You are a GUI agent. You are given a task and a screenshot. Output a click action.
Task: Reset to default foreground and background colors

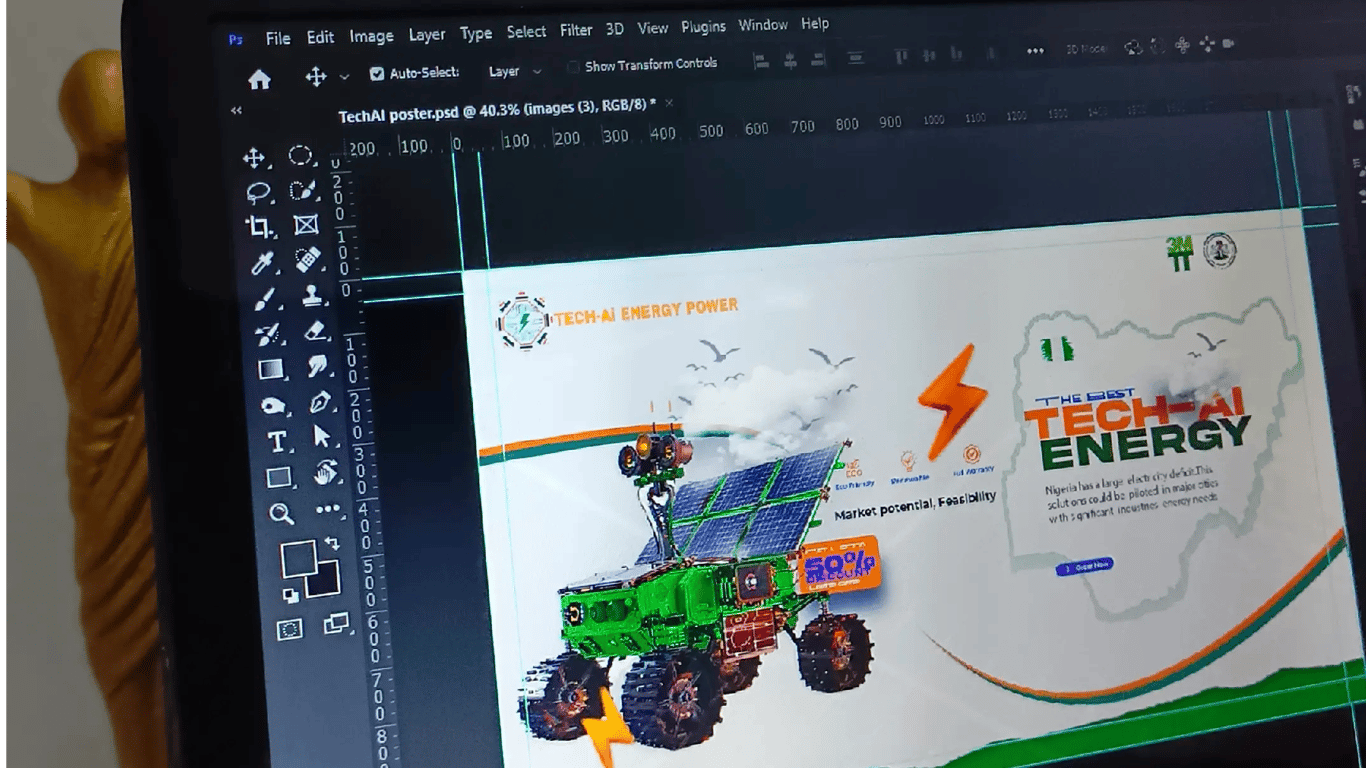click(291, 596)
